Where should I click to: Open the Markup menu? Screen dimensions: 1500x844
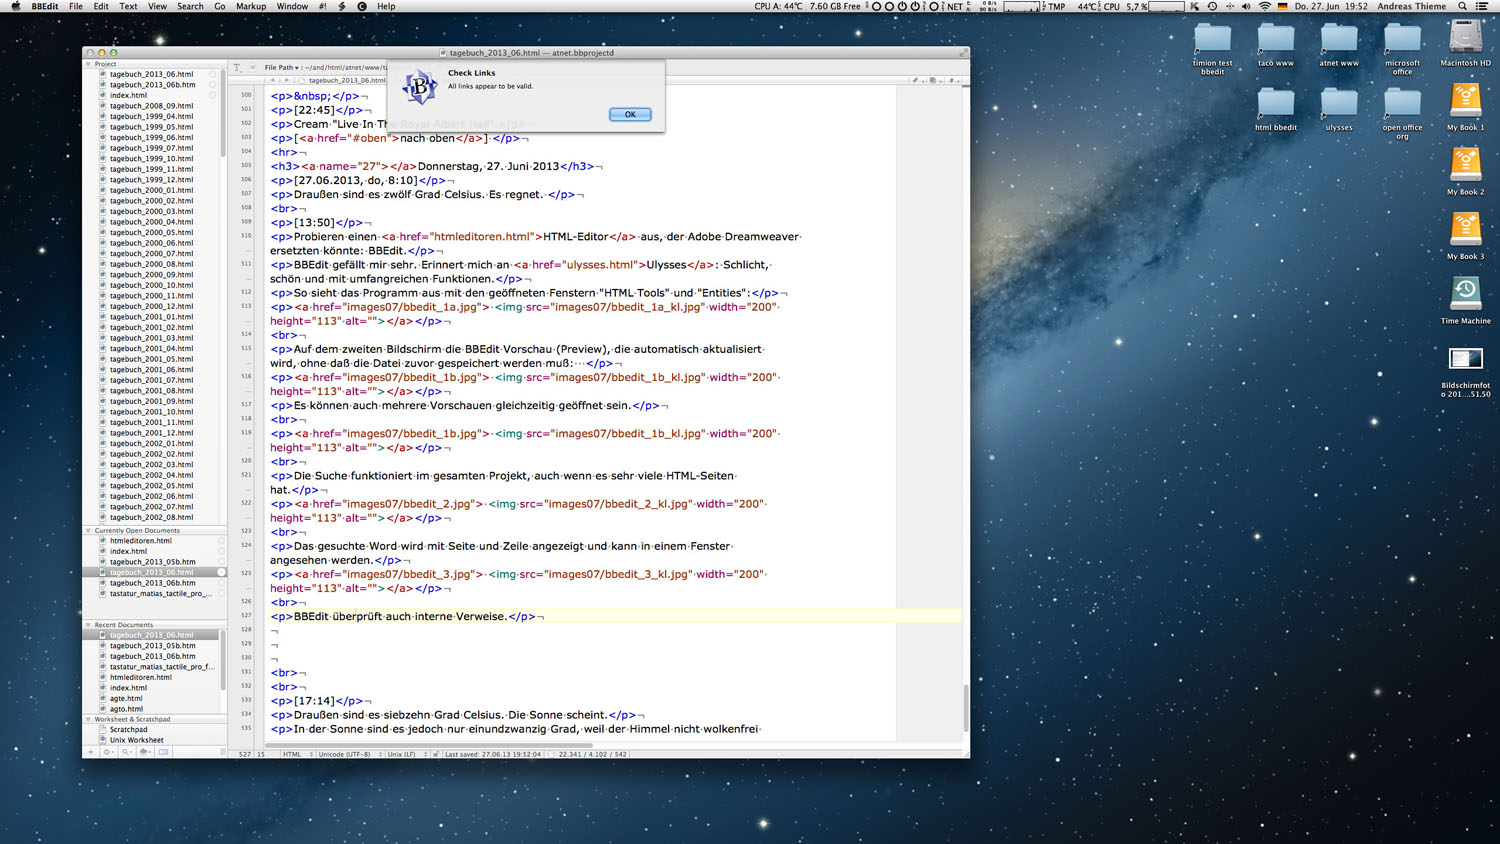pyautogui.click(x=251, y=6)
